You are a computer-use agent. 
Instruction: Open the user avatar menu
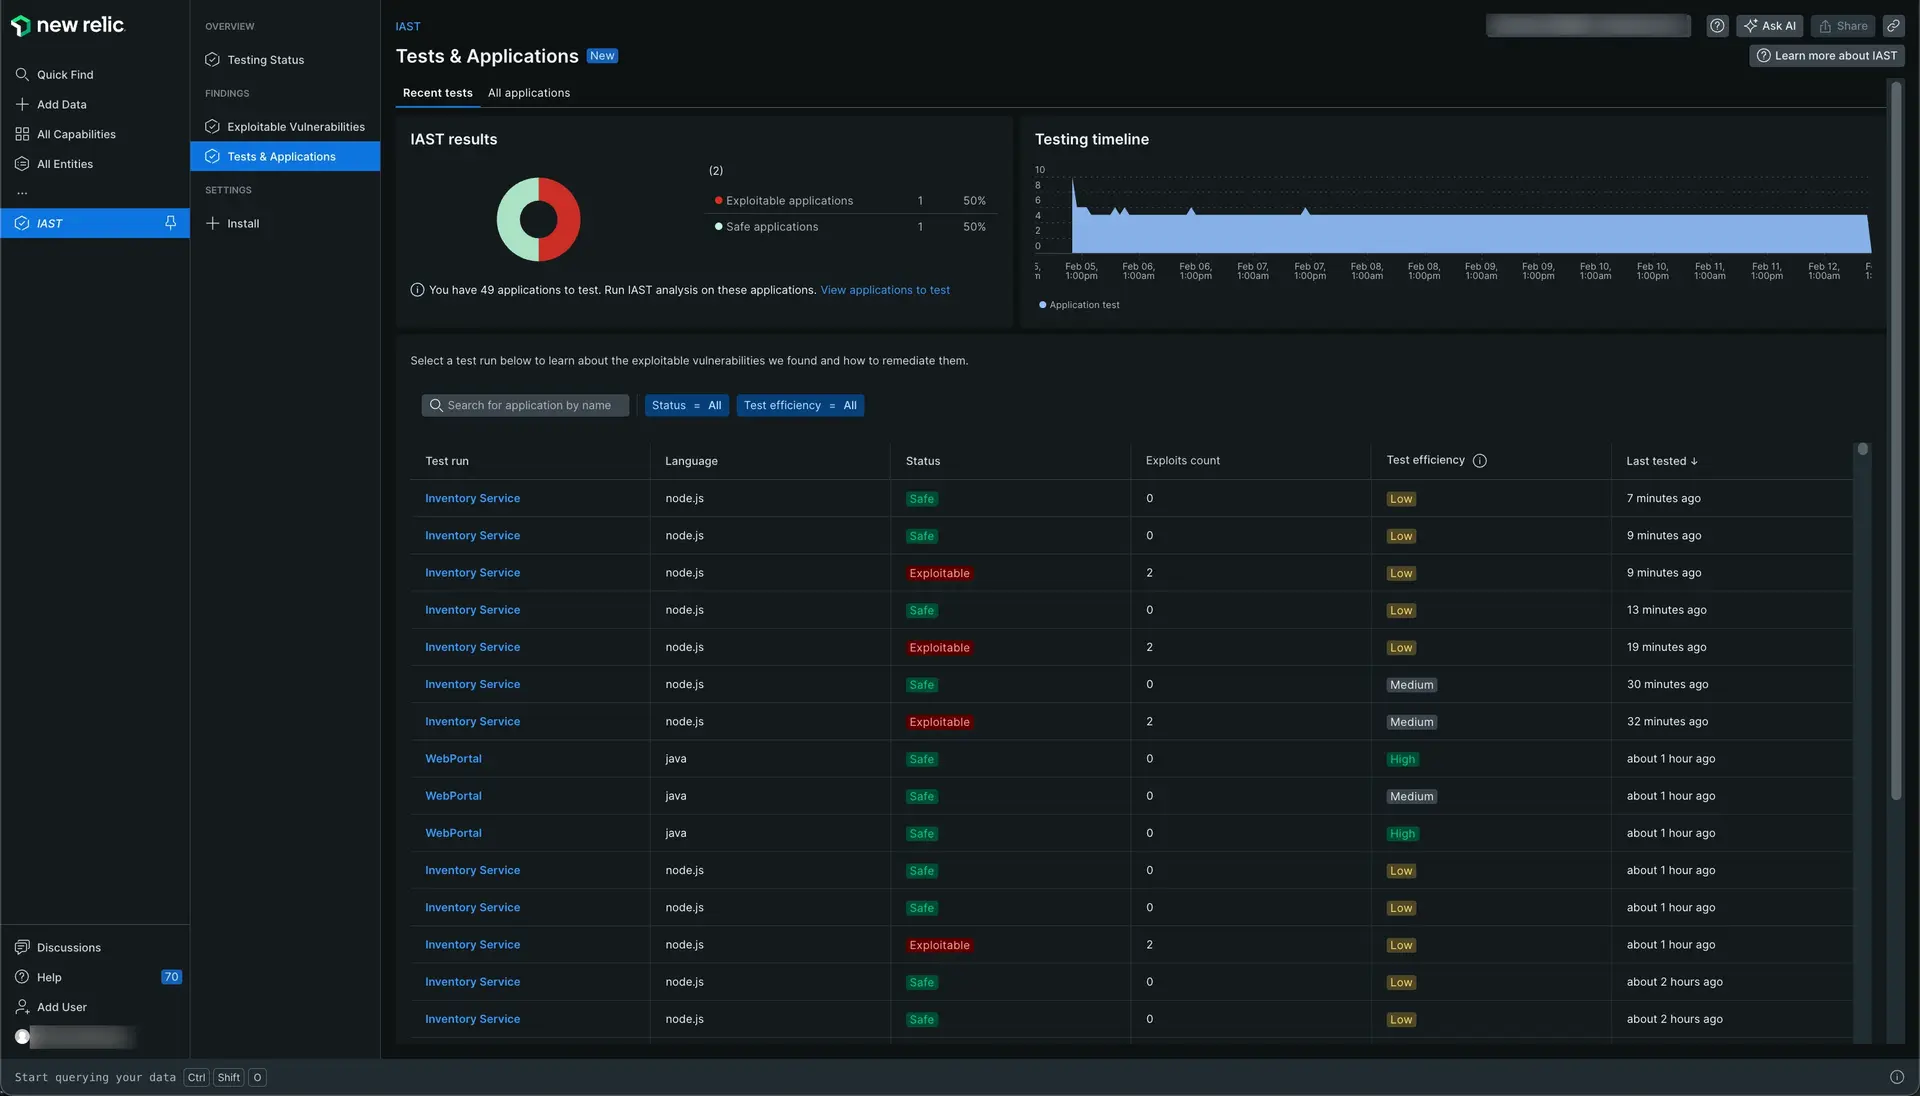[x=22, y=1037]
